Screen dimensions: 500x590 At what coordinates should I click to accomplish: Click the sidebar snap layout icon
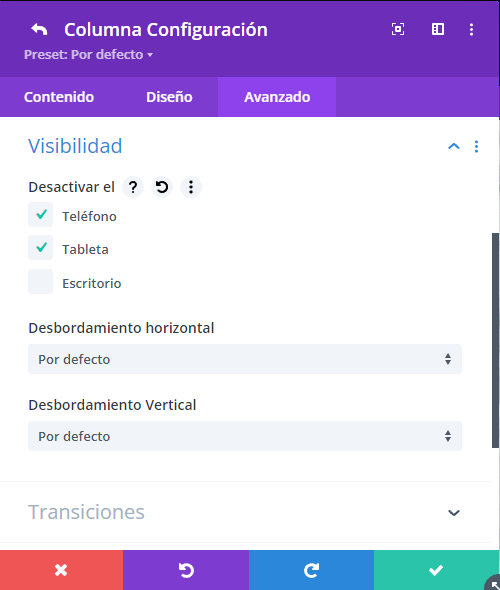[438, 29]
